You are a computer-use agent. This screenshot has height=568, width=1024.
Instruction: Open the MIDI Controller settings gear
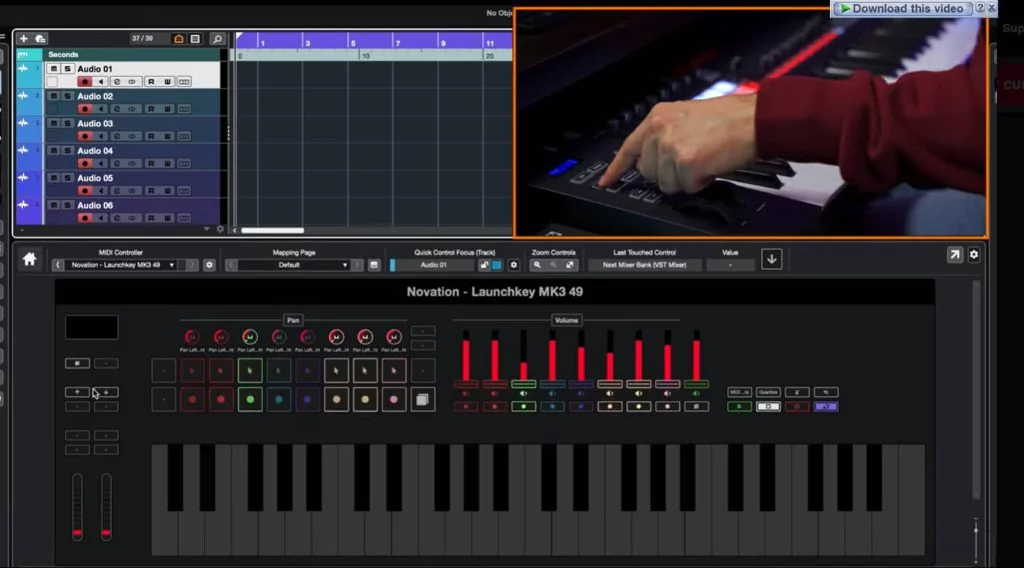tap(209, 265)
